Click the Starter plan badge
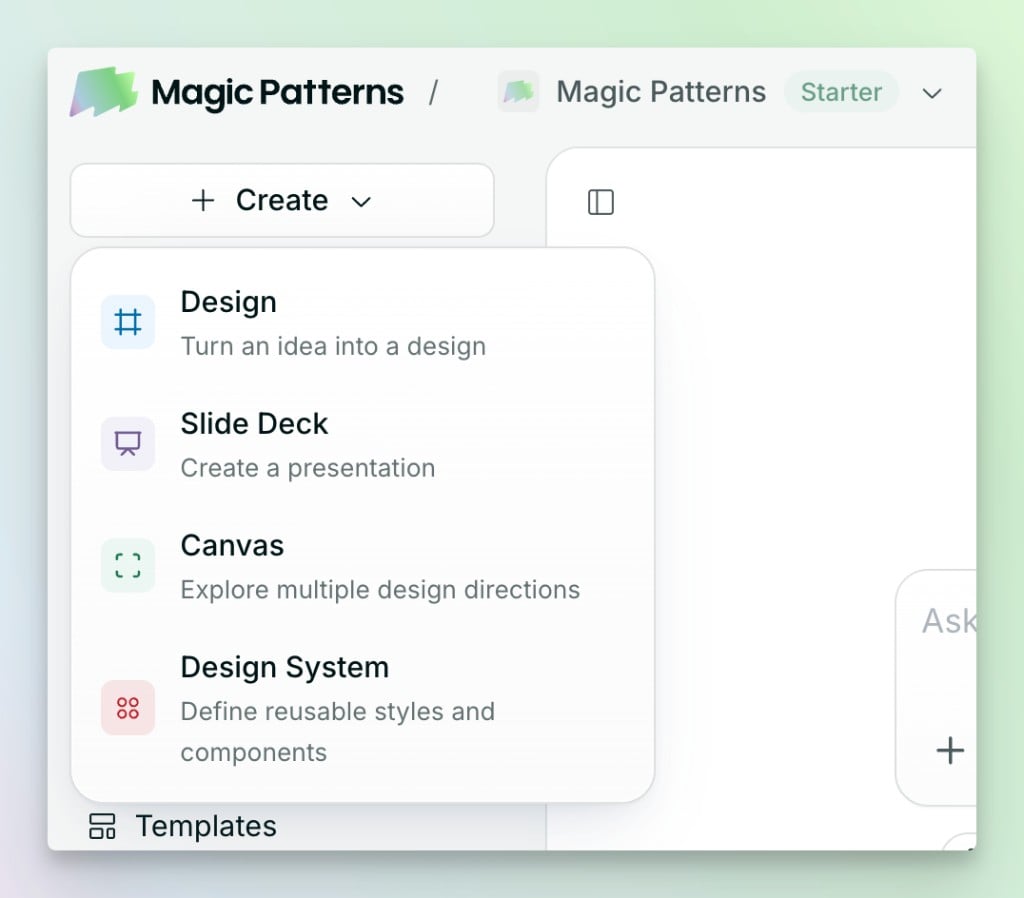This screenshot has width=1024, height=898. click(x=841, y=92)
